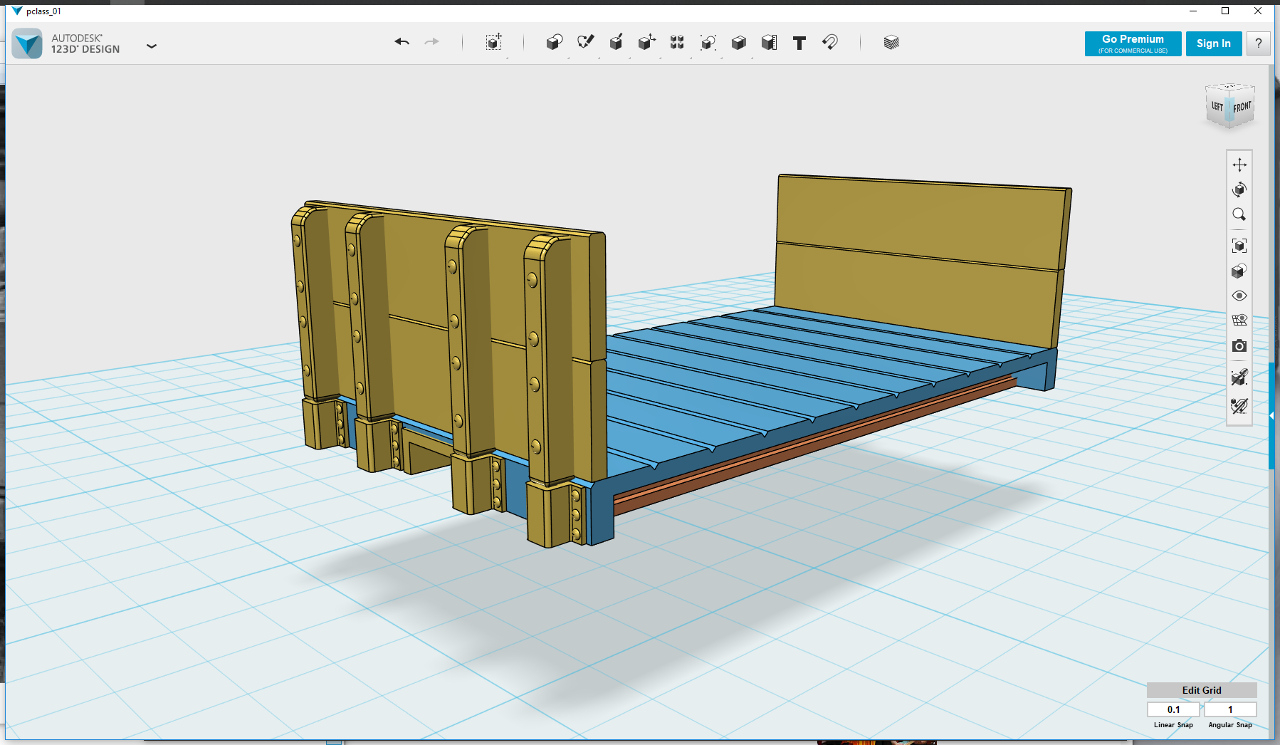
Task: Click the Linear Snap value field
Action: click(x=1173, y=710)
